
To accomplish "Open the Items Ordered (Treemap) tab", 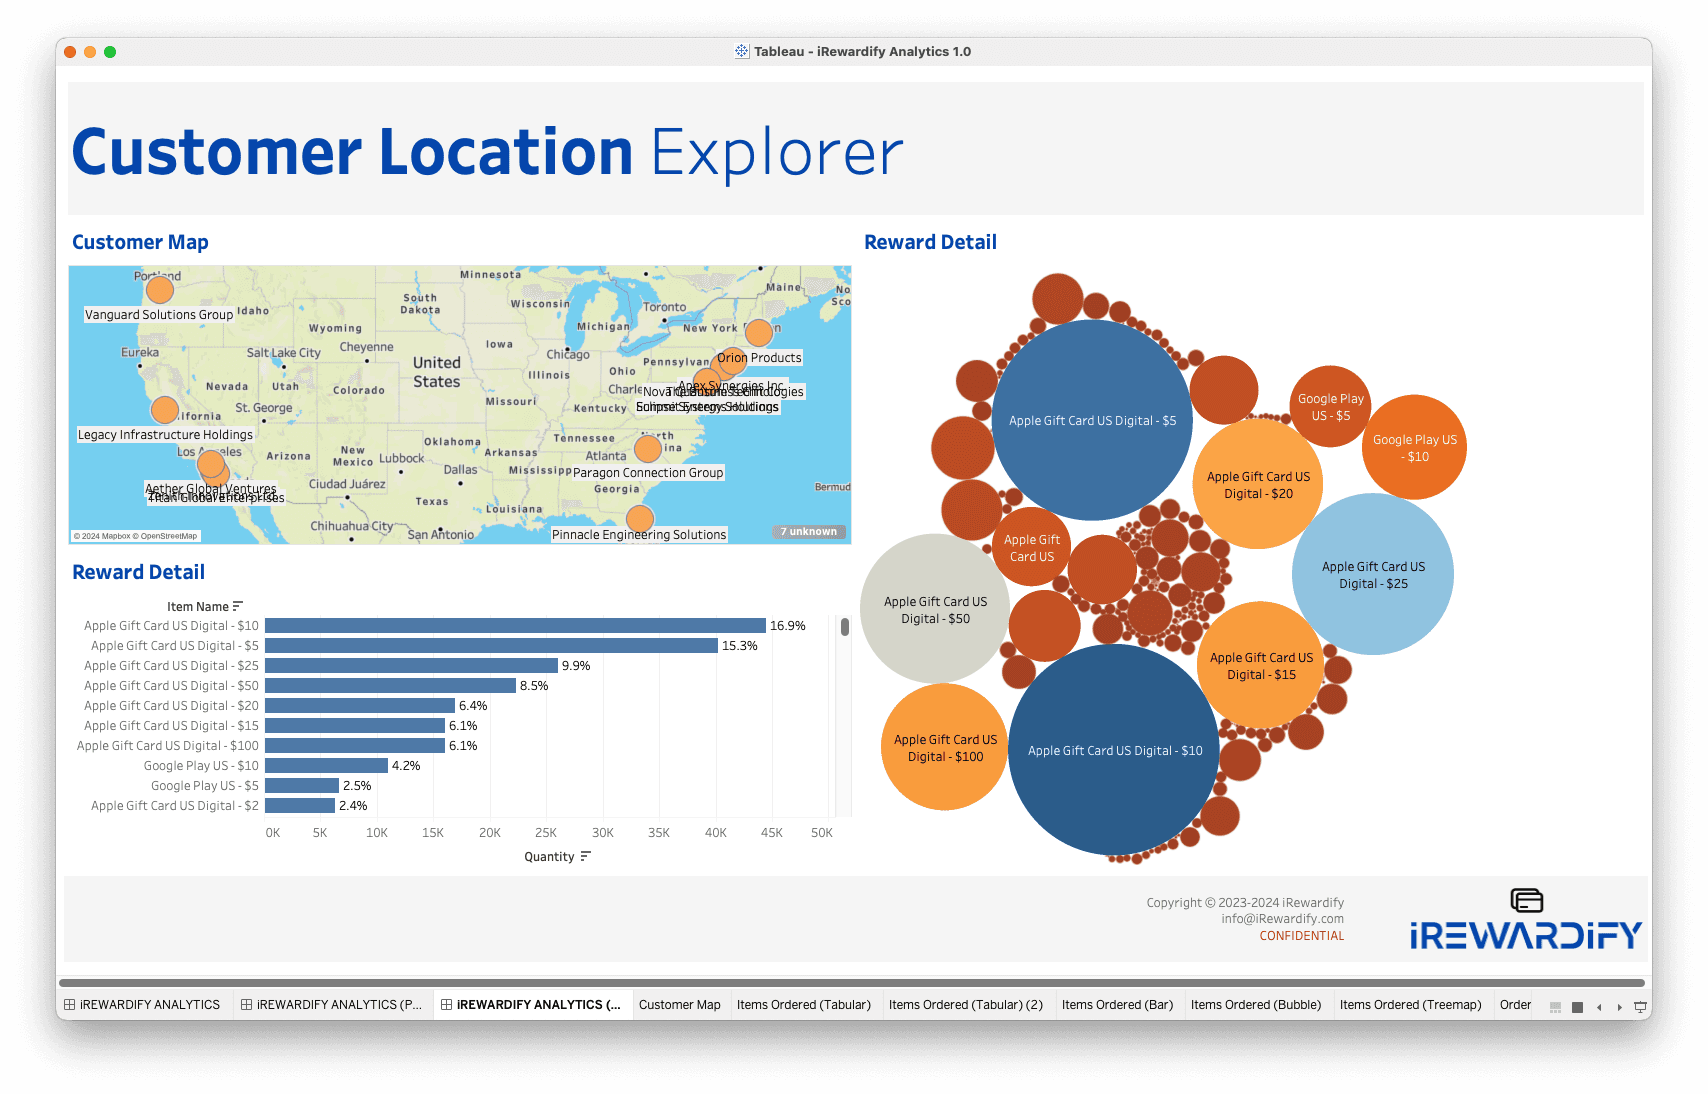I will pyautogui.click(x=1410, y=1005).
